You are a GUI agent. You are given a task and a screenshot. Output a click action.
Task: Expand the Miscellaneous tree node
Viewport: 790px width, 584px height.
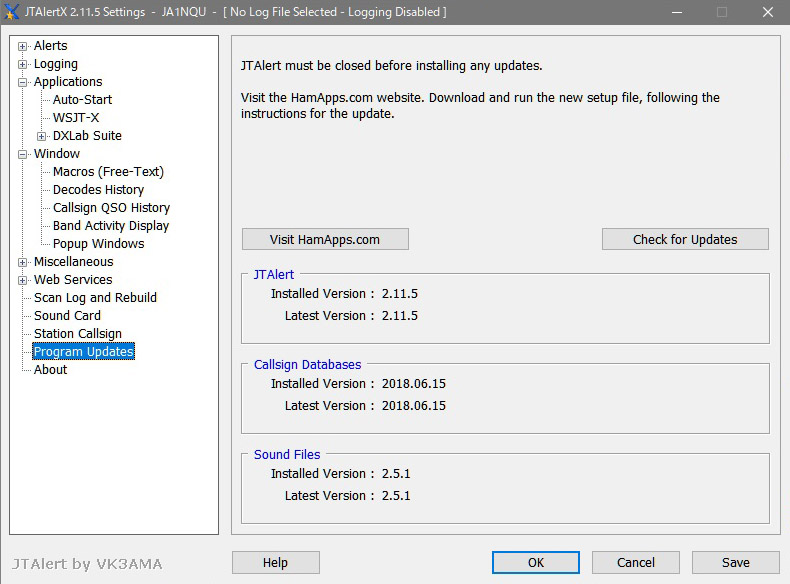(x=23, y=262)
